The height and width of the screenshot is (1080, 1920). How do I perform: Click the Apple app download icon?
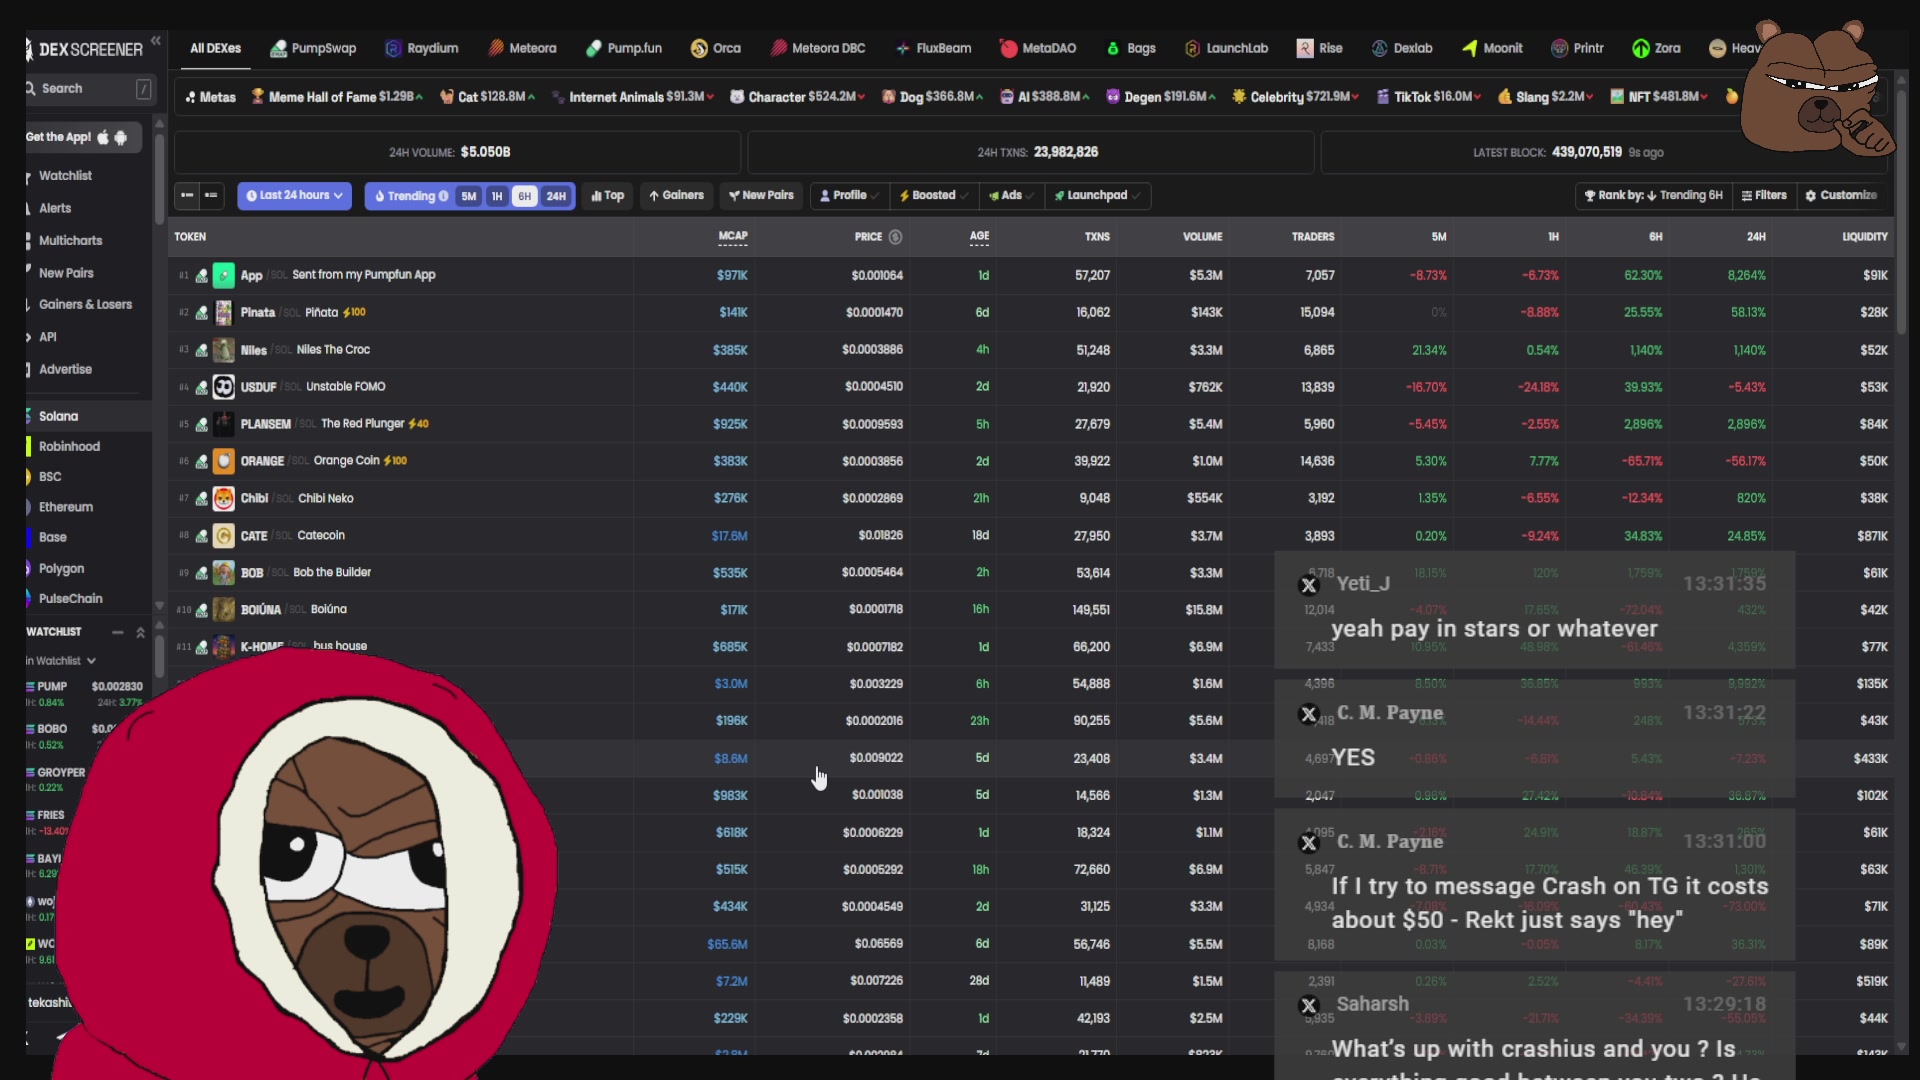pos(102,138)
